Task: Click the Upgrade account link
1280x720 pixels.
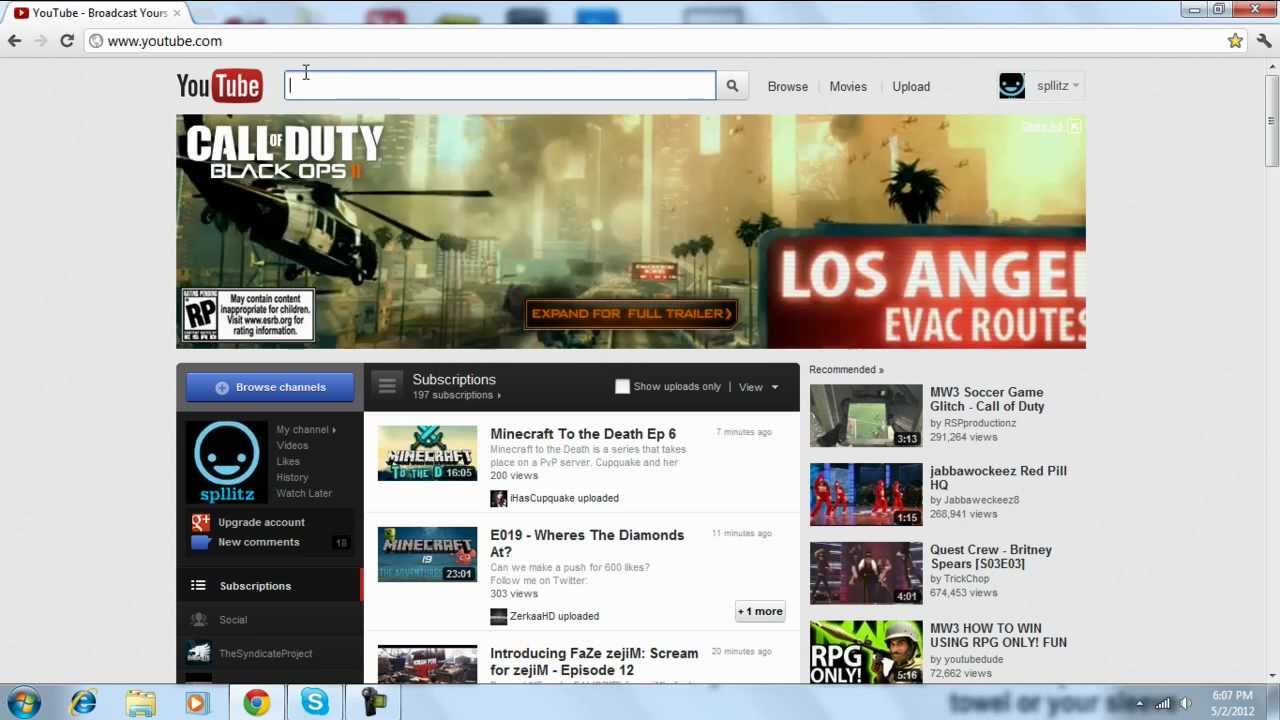Action: click(x=261, y=522)
